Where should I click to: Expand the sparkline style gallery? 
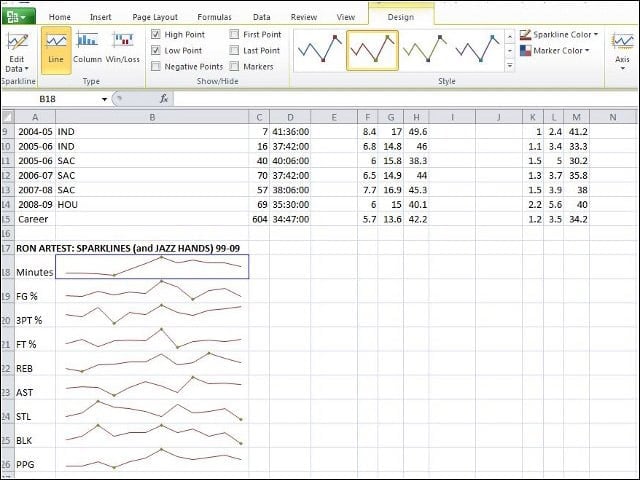[510, 65]
